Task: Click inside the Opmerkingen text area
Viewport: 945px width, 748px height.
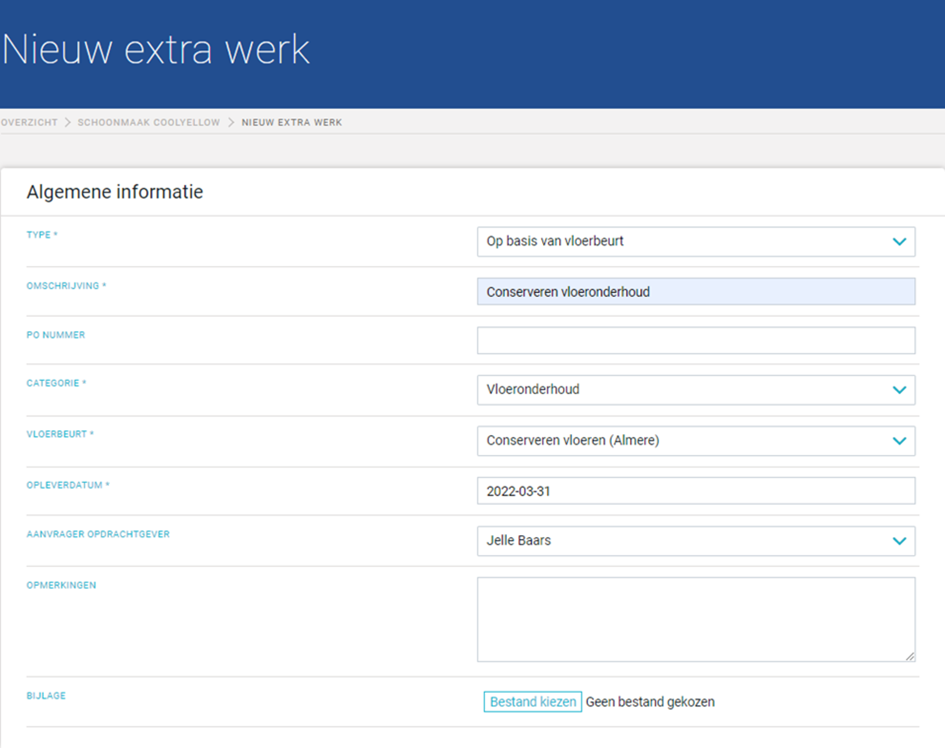Action: pos(696,620)
